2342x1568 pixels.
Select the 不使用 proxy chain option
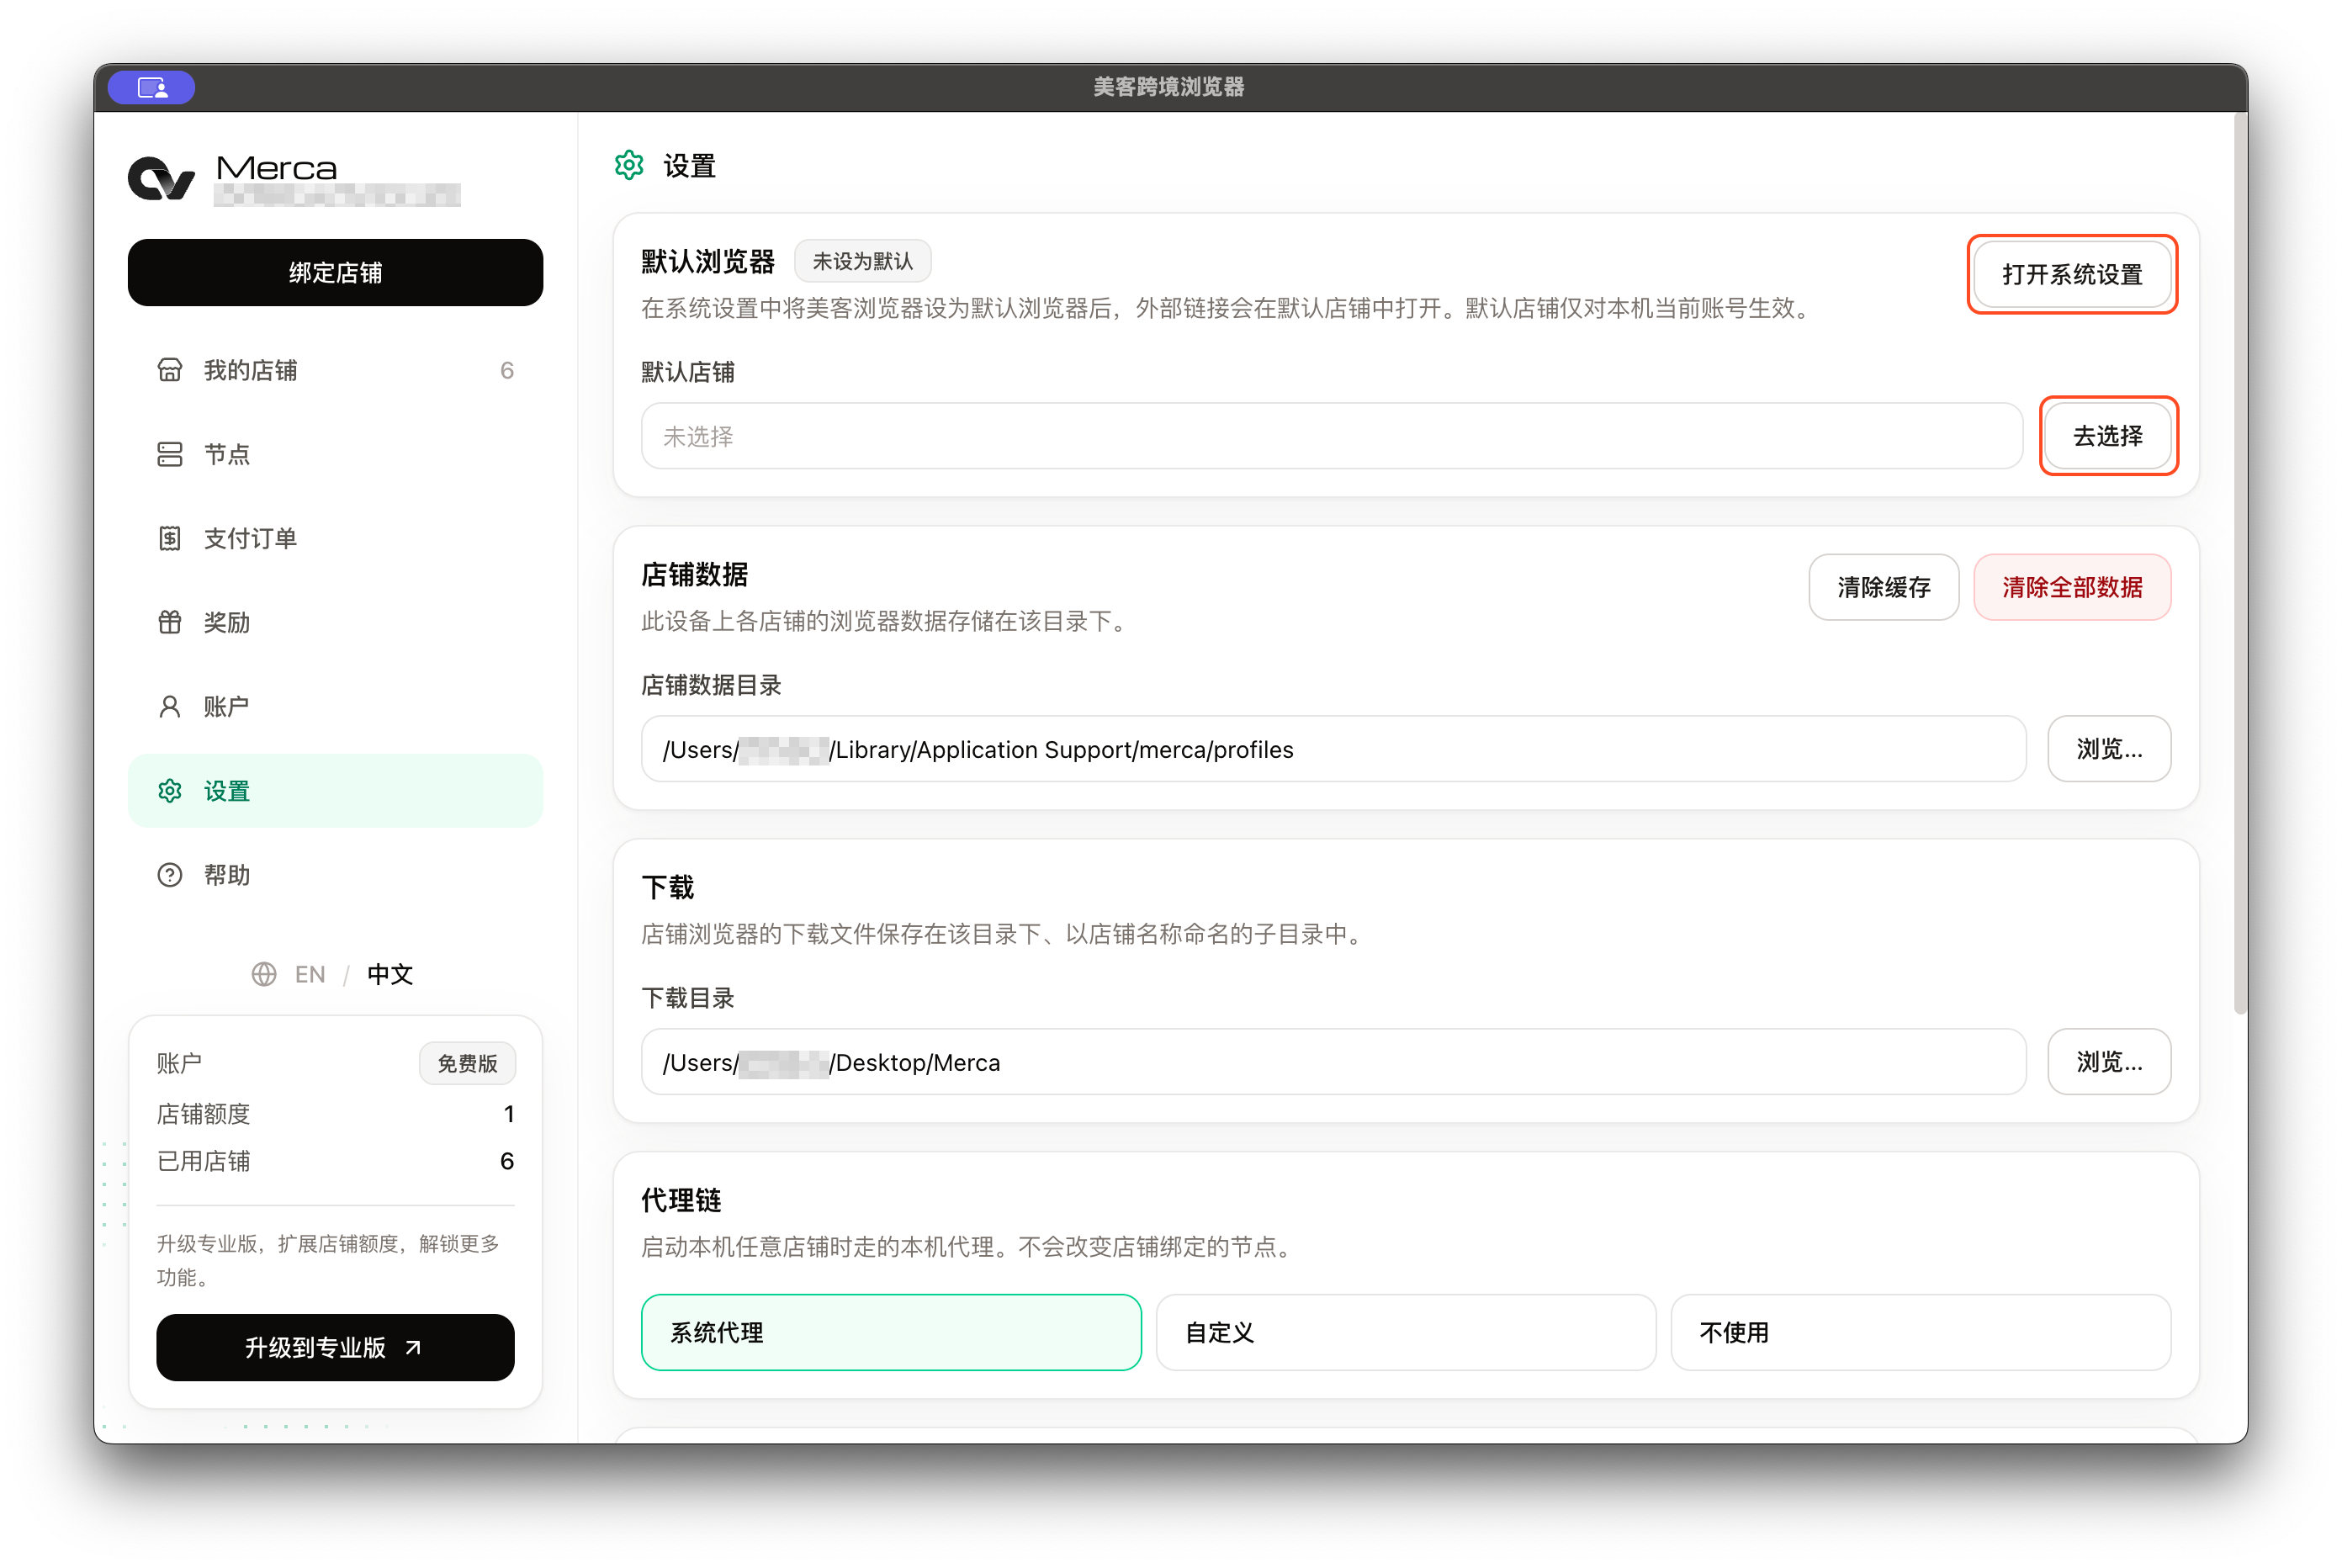[x=1920, y=1332]
